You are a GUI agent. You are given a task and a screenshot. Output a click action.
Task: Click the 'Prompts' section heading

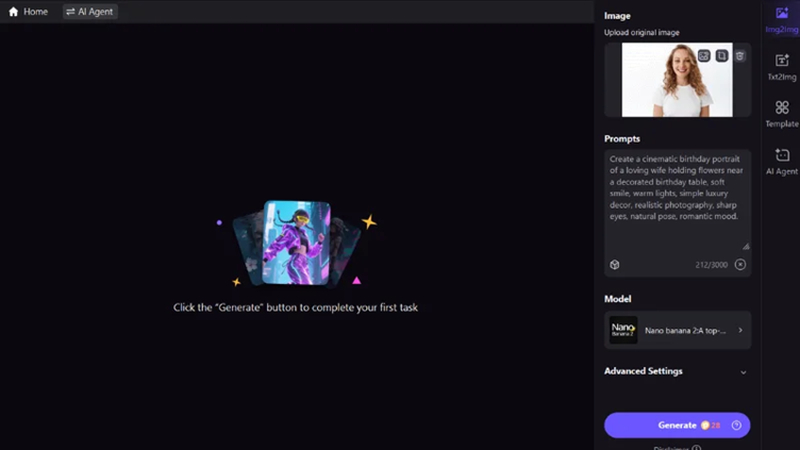click(x=622, y=139)
